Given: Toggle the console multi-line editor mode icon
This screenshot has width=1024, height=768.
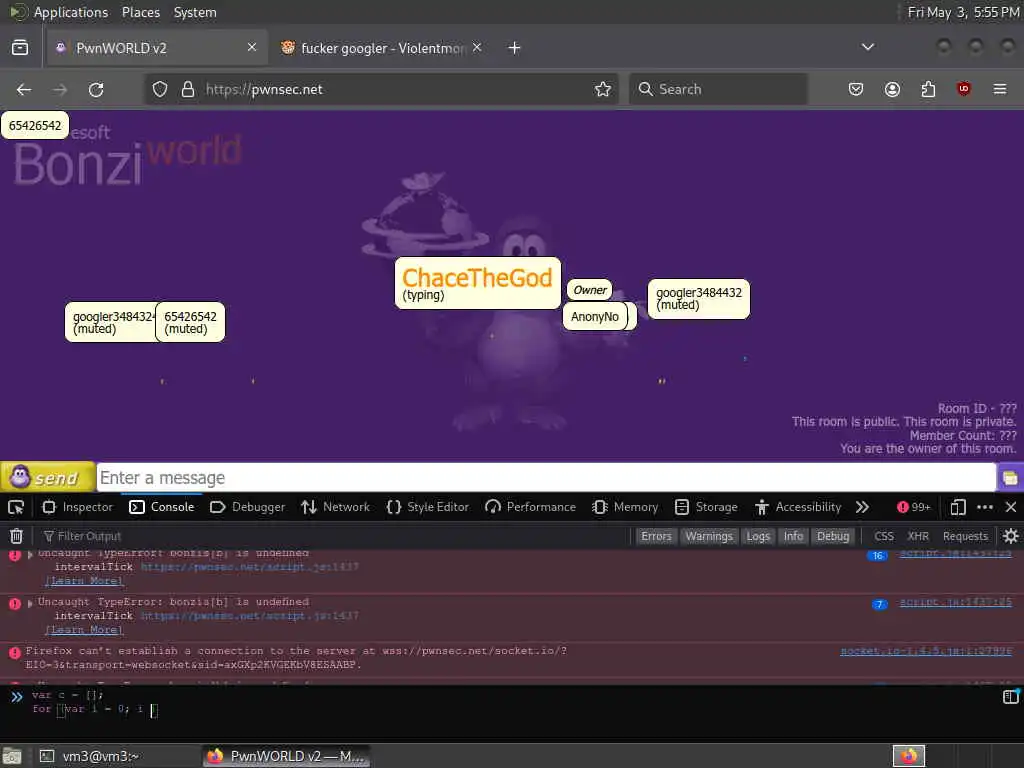Looking at the screenshot, I should tap(1010, 697).
